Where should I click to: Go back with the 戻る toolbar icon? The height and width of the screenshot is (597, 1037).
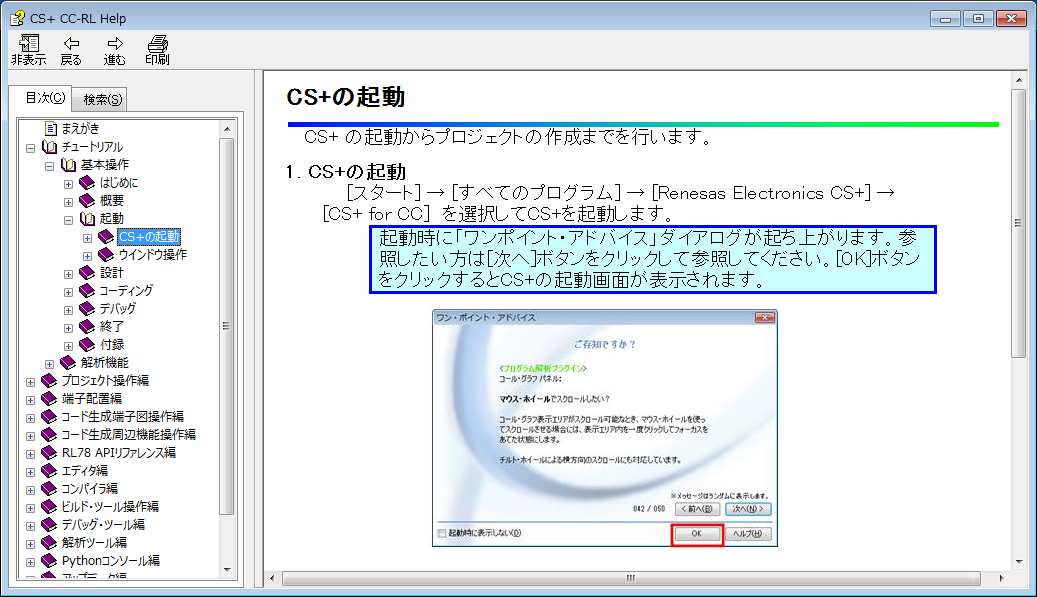pos(71,50)
